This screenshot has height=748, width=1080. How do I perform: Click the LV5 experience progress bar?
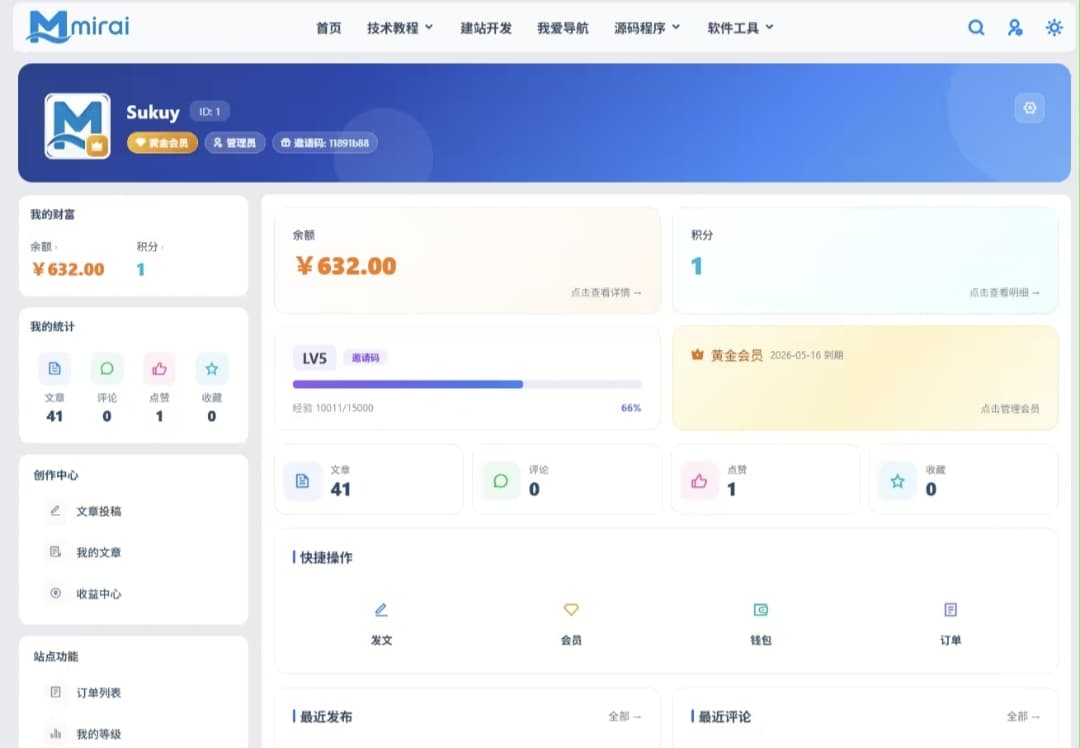click(x=467, y=384)
